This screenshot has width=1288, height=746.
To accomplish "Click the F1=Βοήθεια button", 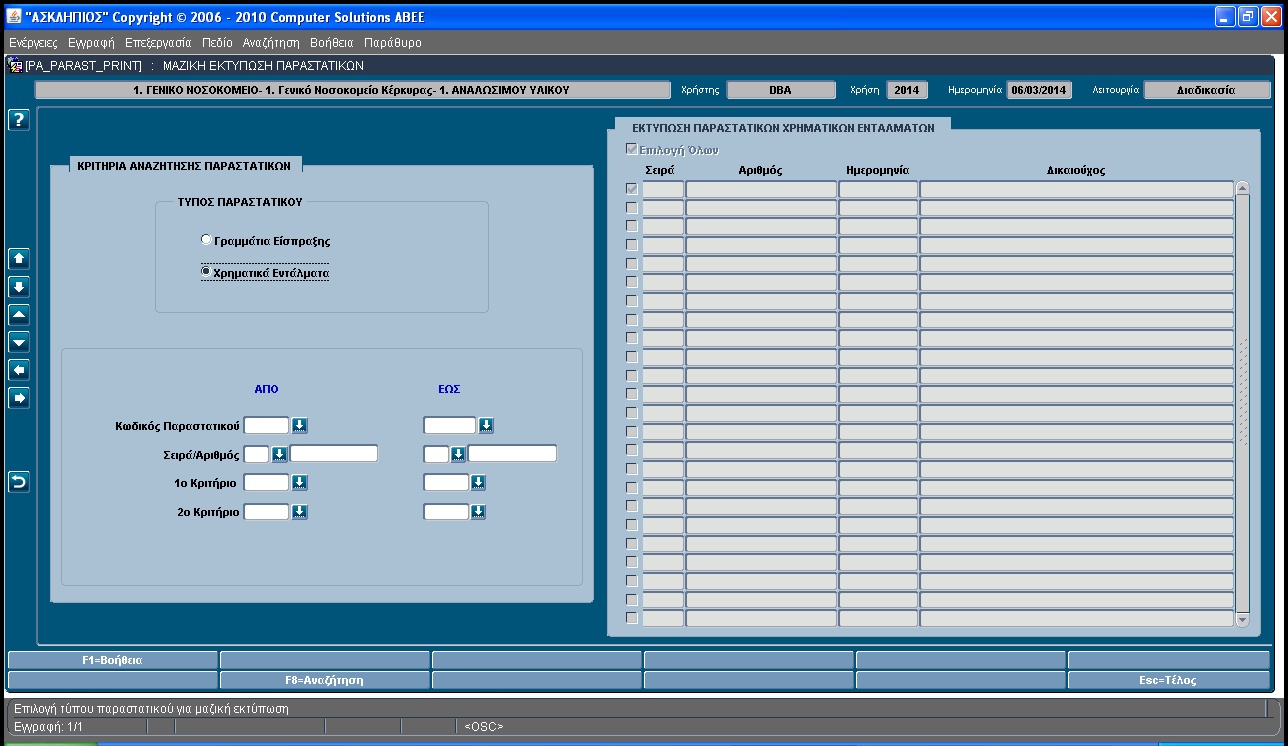I will (x=112, y=660).
